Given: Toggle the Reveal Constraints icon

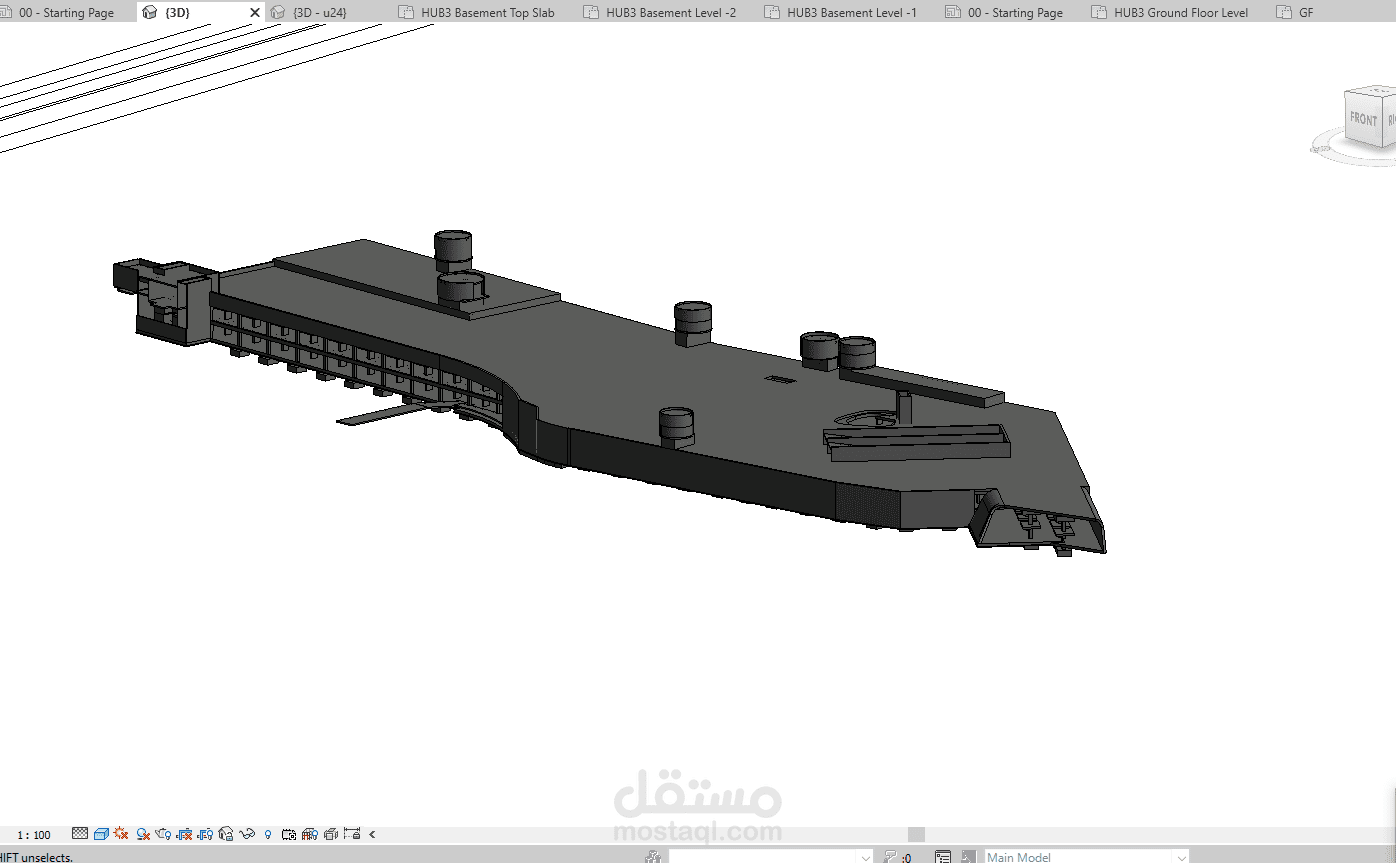Looking at the screenshot, I should pyautogui.click(x=352, y=834).
